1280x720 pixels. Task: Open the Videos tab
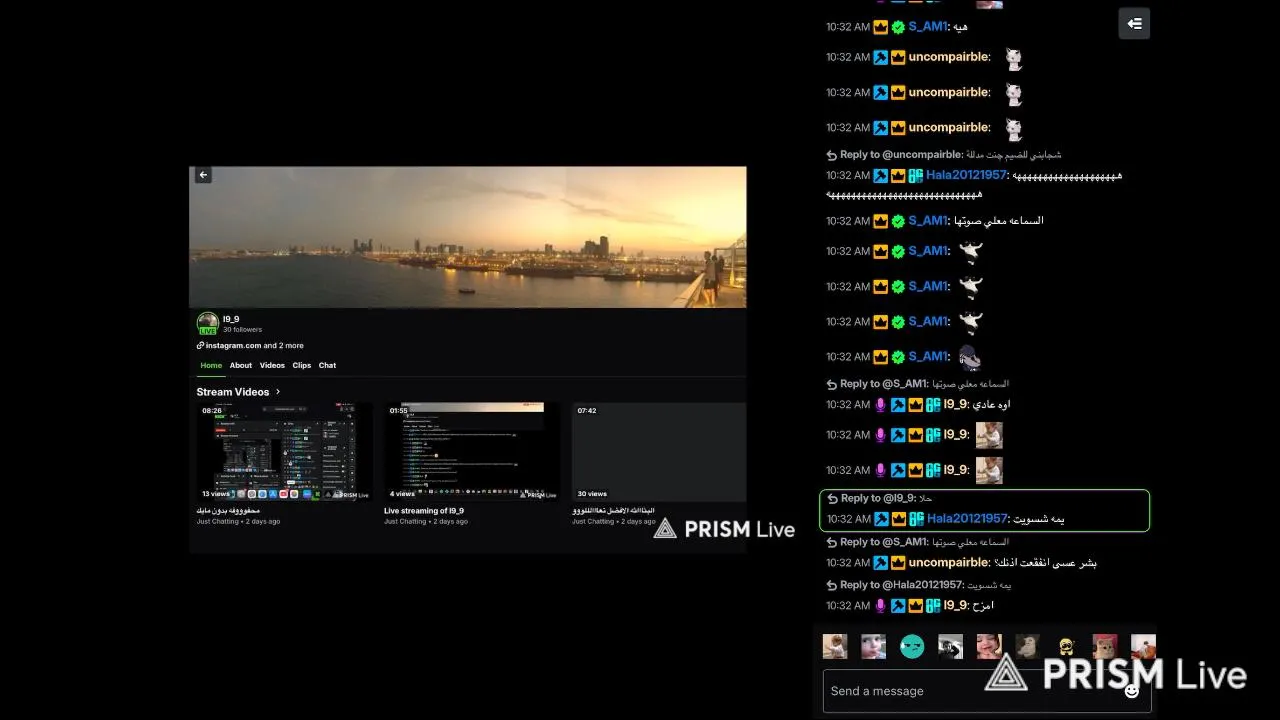coord(272,366)
